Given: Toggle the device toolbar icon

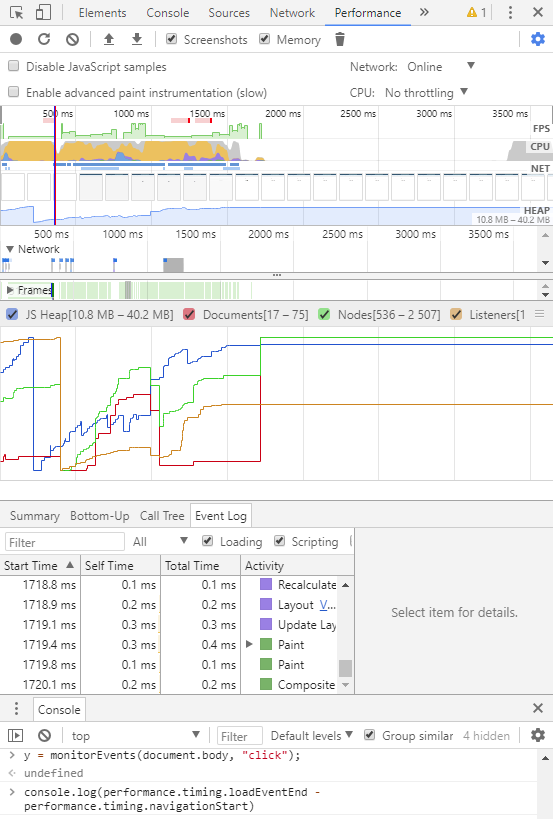Looking at the screenshot, I should [43, 13].
